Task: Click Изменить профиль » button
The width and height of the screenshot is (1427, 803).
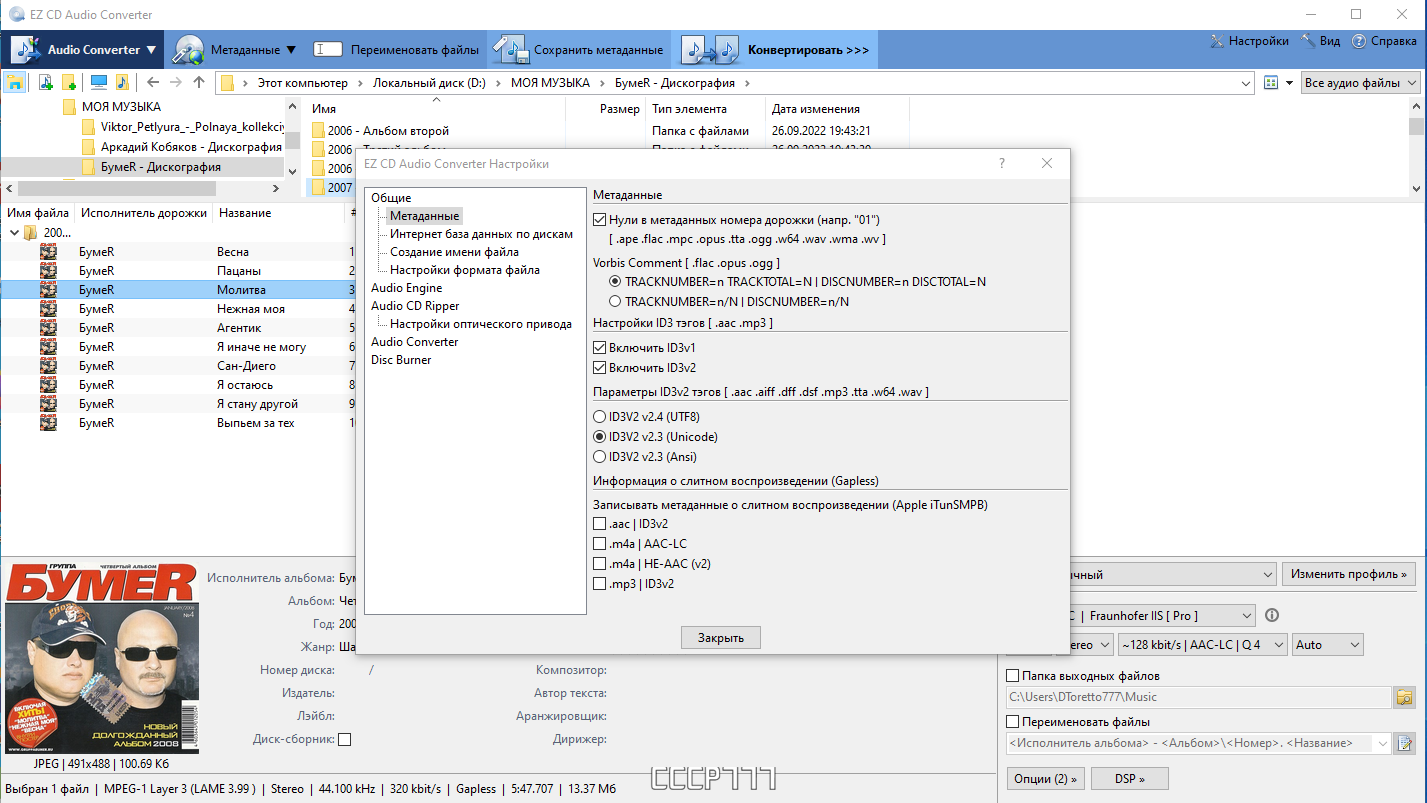Action: point(1349,574)
